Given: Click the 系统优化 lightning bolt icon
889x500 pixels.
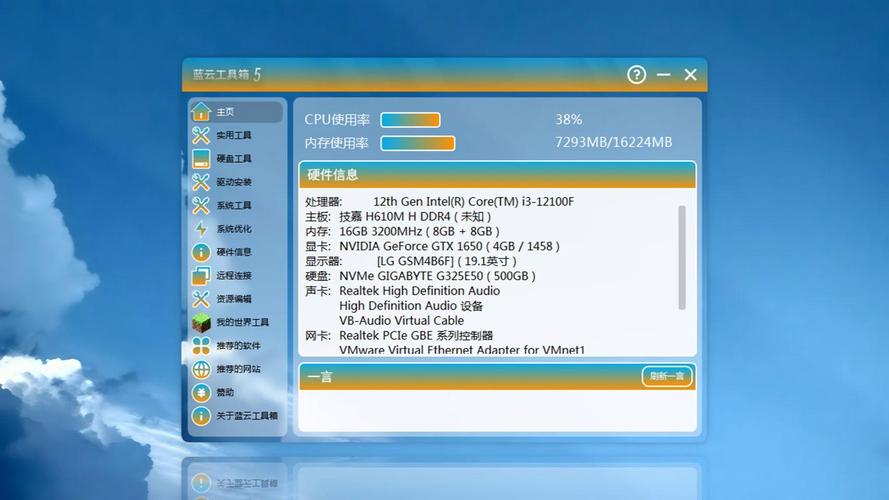Looking at the screenshot, I should pos(201,228).
